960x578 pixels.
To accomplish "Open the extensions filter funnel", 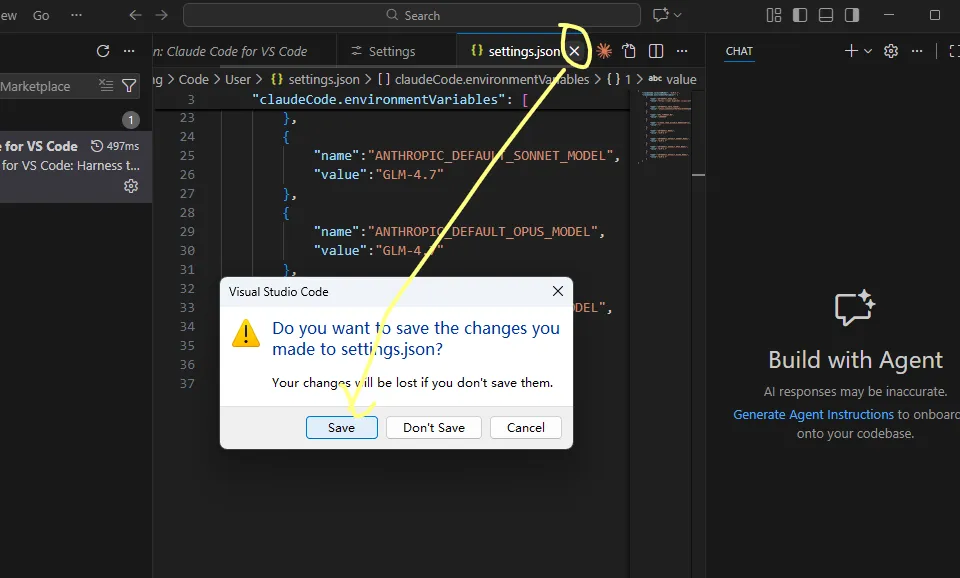I will [x=129, y=86].
